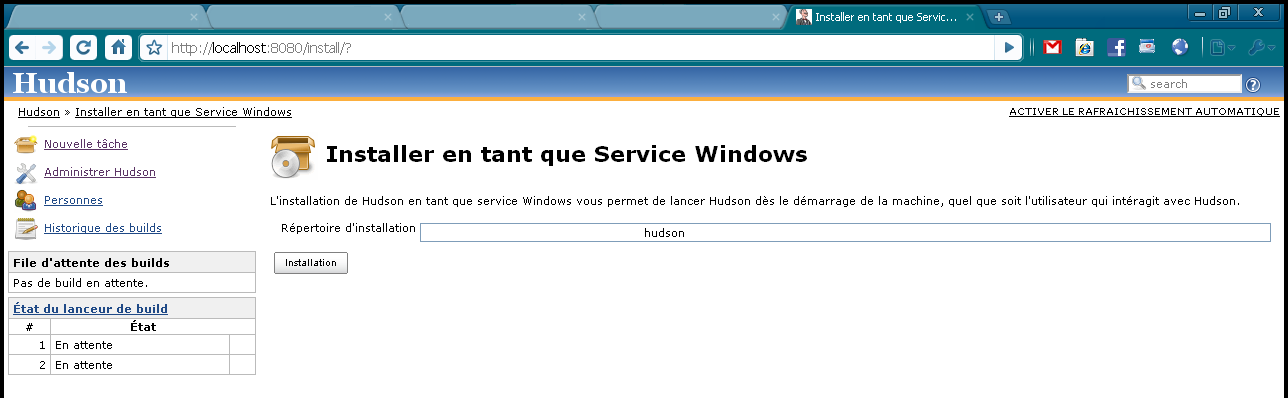Click executor 1 En attente row
1288x398 pixels.
click(132, 345)
